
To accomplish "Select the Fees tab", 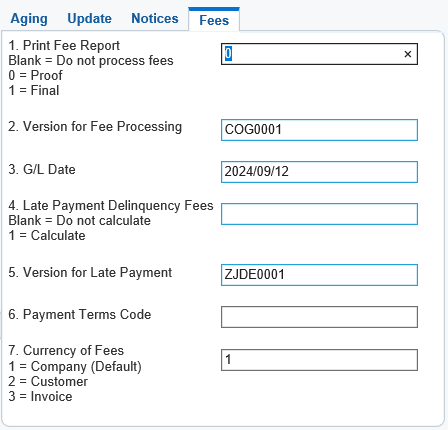I will point(214,20).
